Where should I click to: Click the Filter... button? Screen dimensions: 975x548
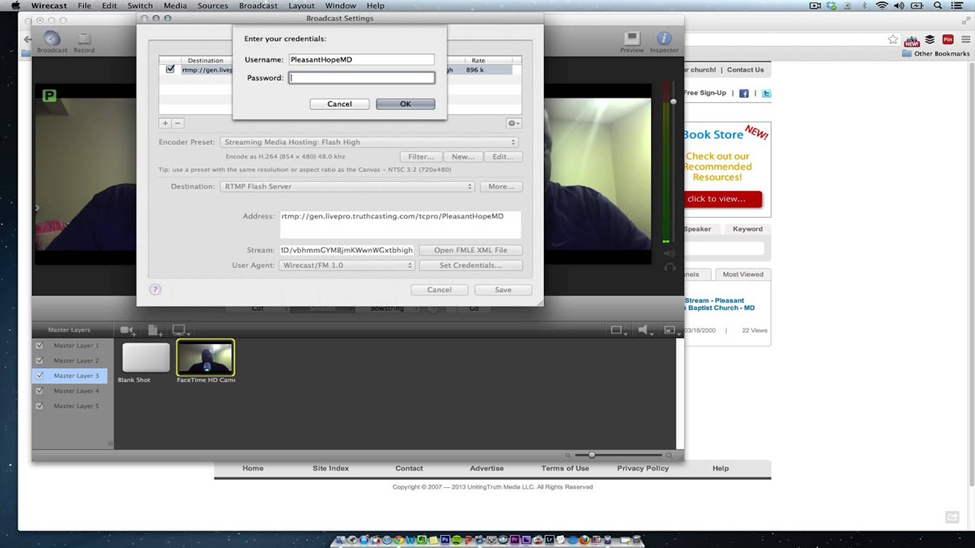pyautogui.click(x=421, y=157)
